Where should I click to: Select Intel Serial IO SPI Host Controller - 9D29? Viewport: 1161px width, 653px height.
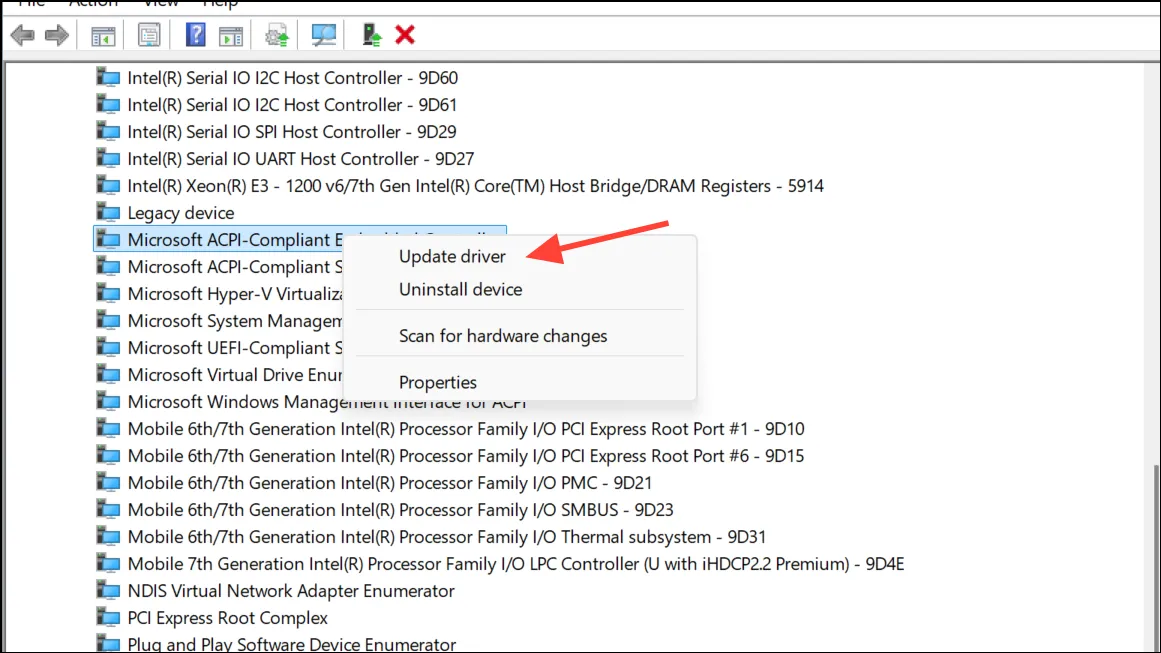[292, 132]
